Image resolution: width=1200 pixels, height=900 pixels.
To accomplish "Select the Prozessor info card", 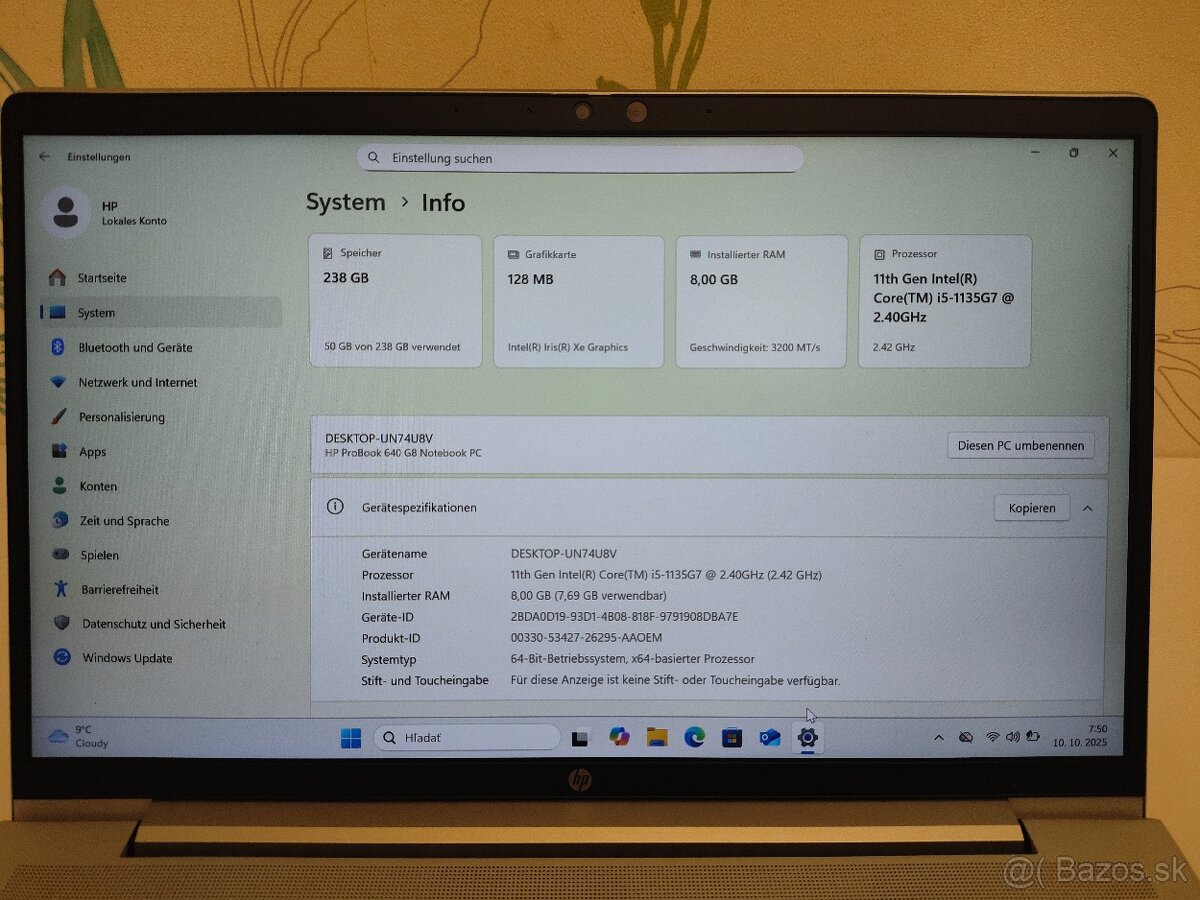I will click(944, 300).
